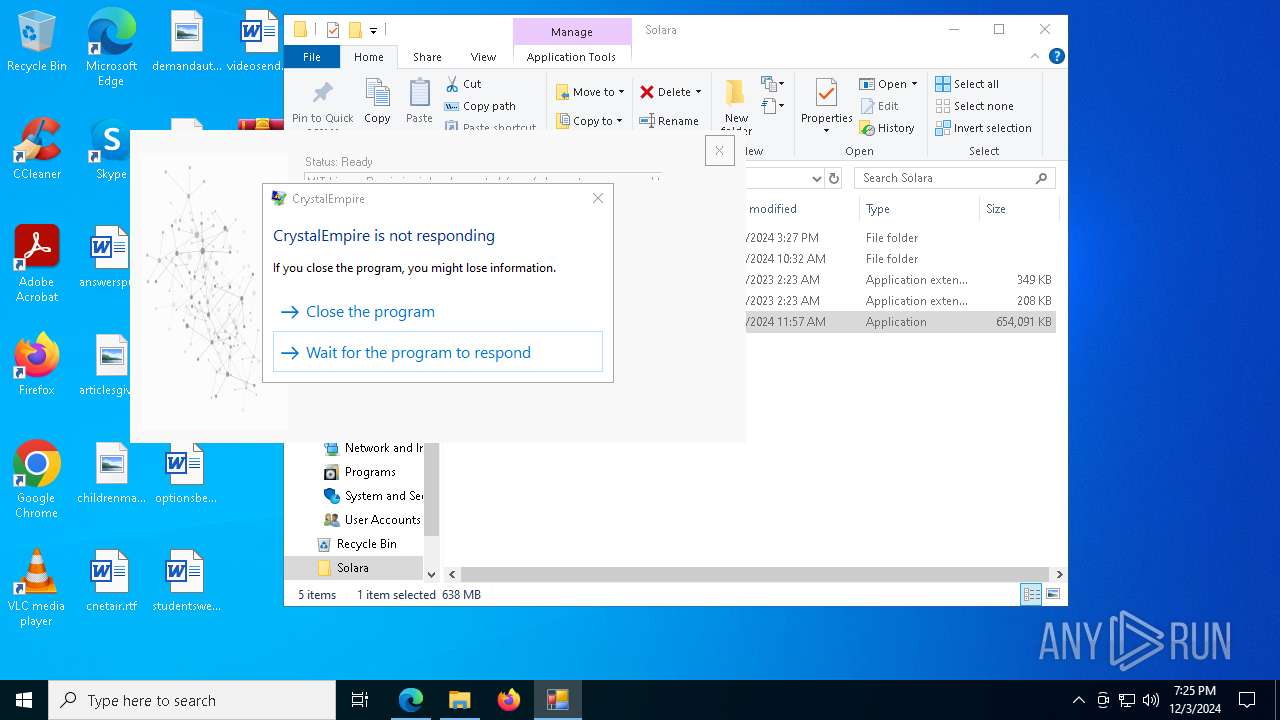Click Rename in the ribbon
Viewport: 1280px width, 720px height.
669,121
